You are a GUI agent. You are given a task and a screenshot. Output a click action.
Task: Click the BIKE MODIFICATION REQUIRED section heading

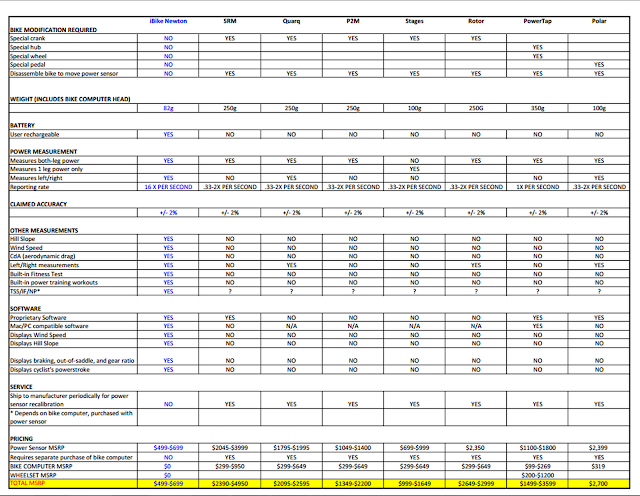tap(53, 30)
